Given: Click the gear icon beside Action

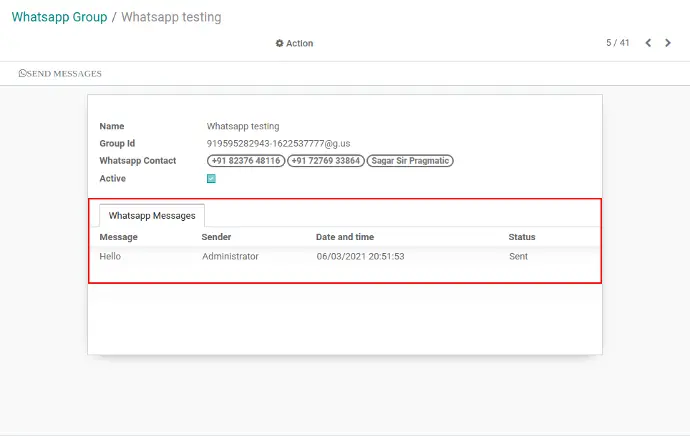Looking at the screenshot, I should click(x=279, y=43).
